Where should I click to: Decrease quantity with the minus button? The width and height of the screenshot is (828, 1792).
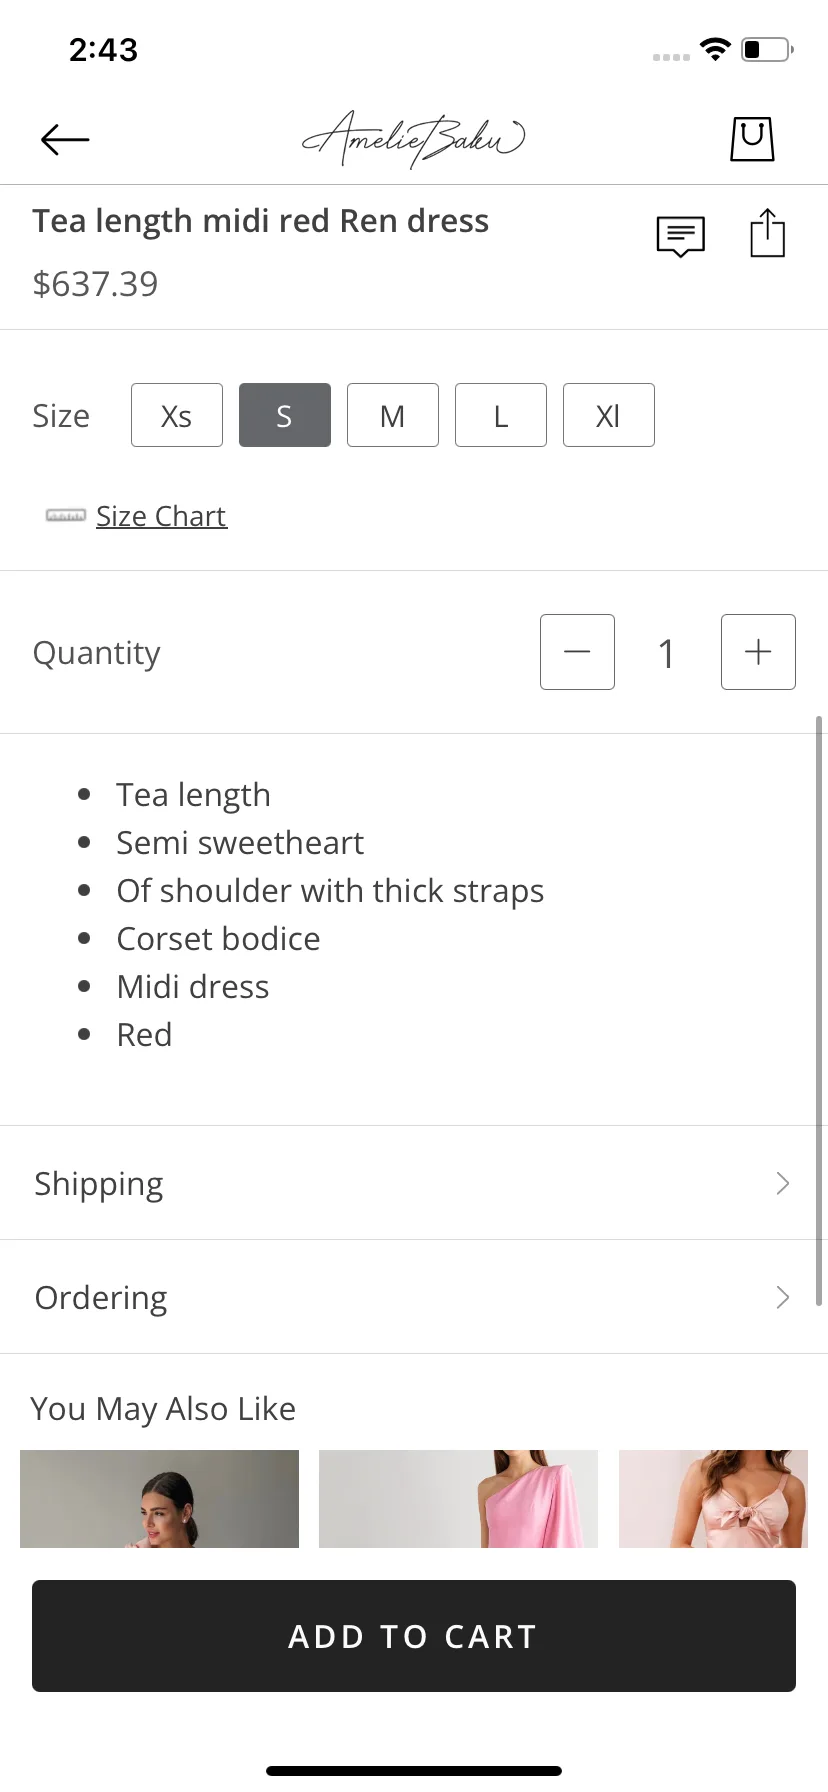(x=577, y=652)
